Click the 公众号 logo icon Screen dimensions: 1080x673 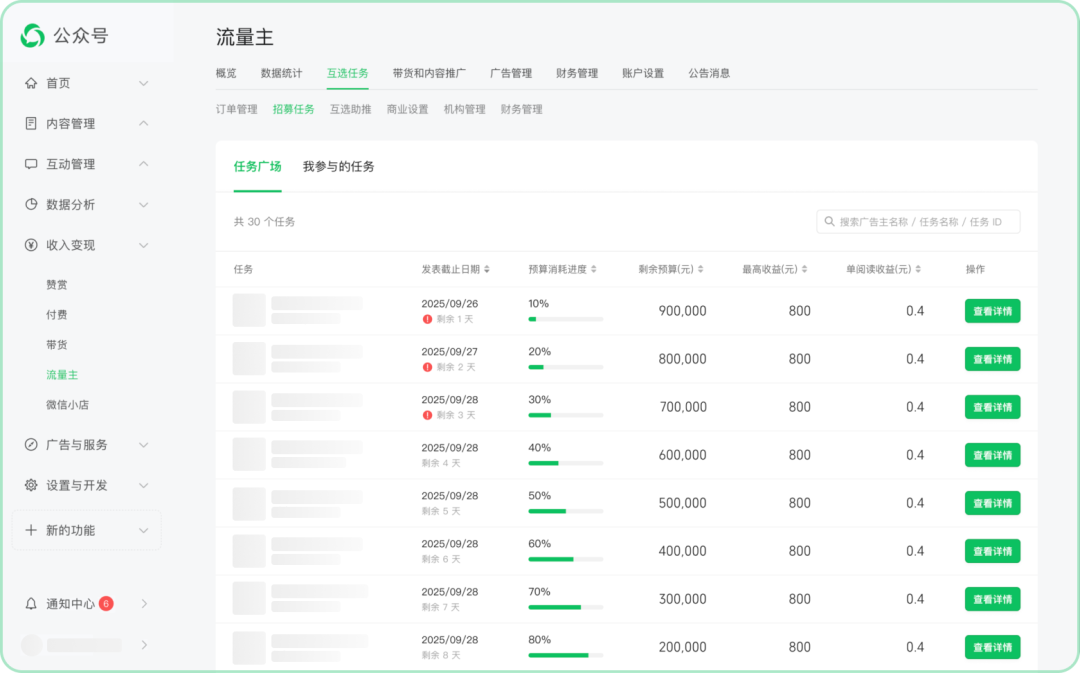(x=33, y=36)
